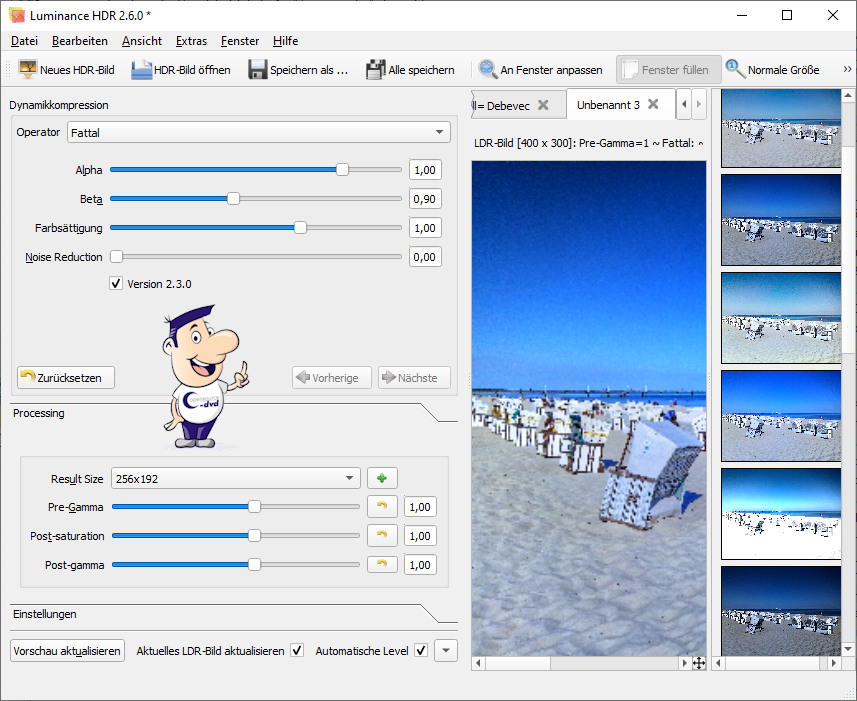Open dropdown arrow beside Automatische Level
The width and height of the screenshot is (857, 701).
click(x=447, y=651)
